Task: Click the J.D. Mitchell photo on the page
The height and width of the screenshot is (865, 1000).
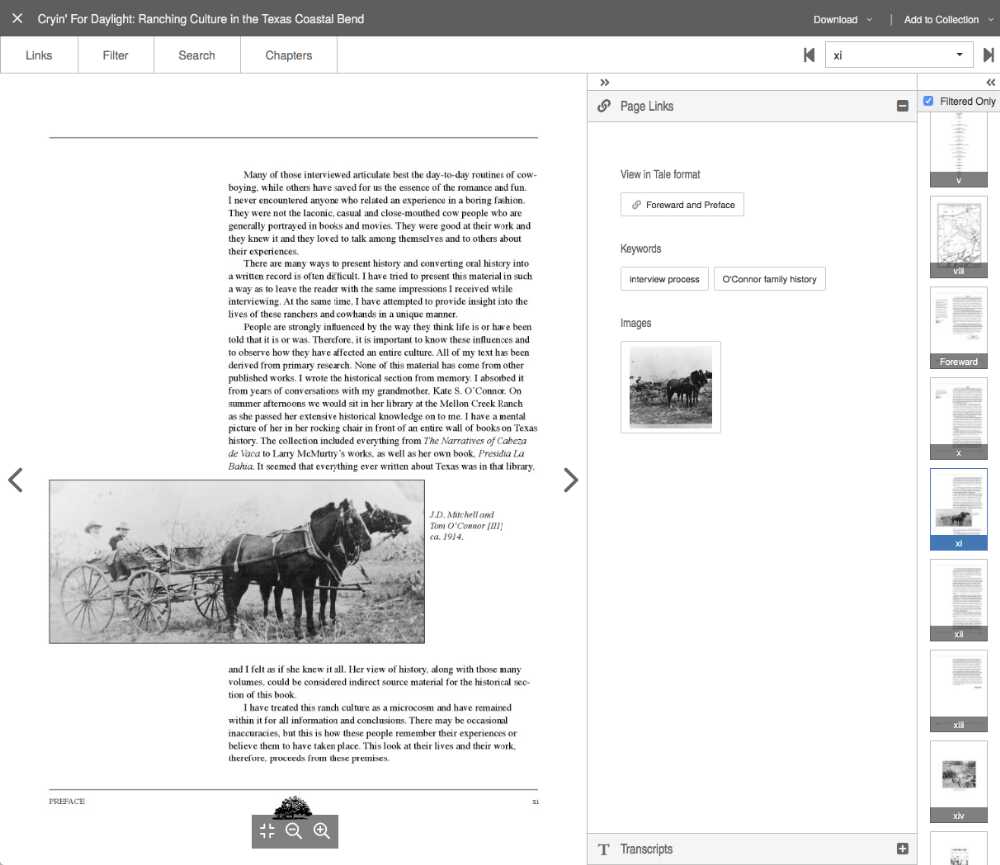Action: click(x=237, y=561)
